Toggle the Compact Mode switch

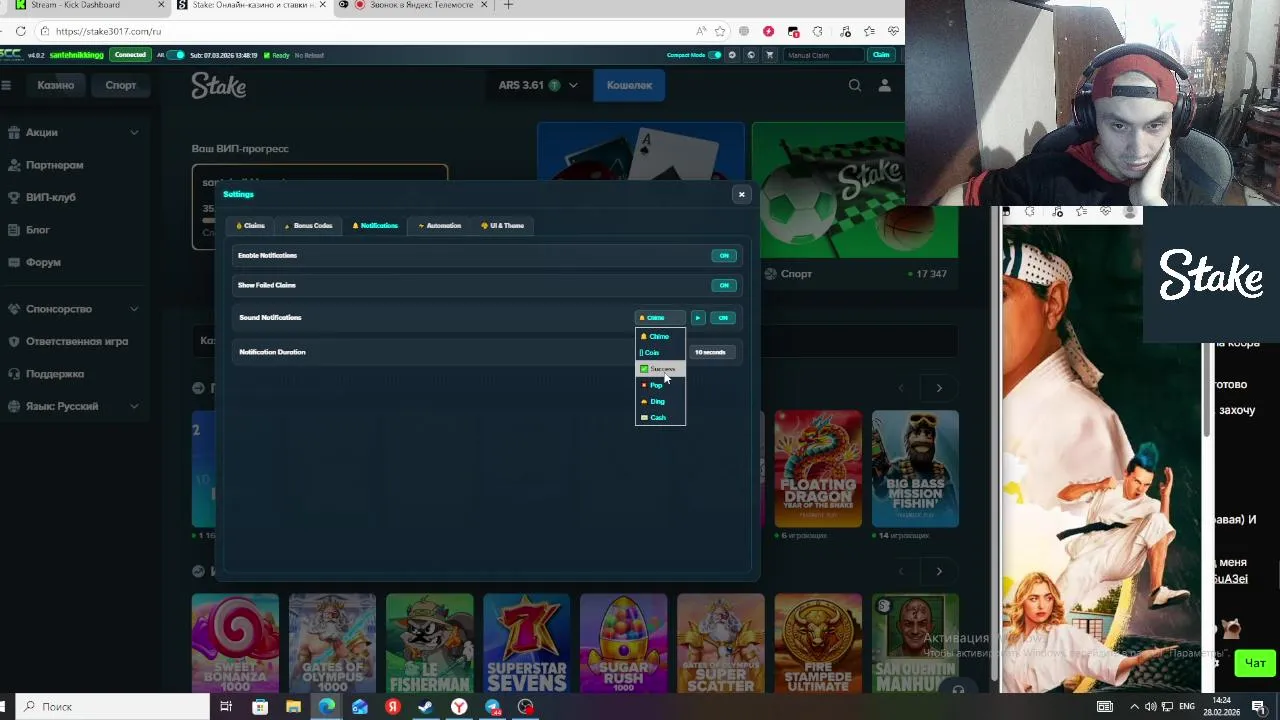[715, 55]
